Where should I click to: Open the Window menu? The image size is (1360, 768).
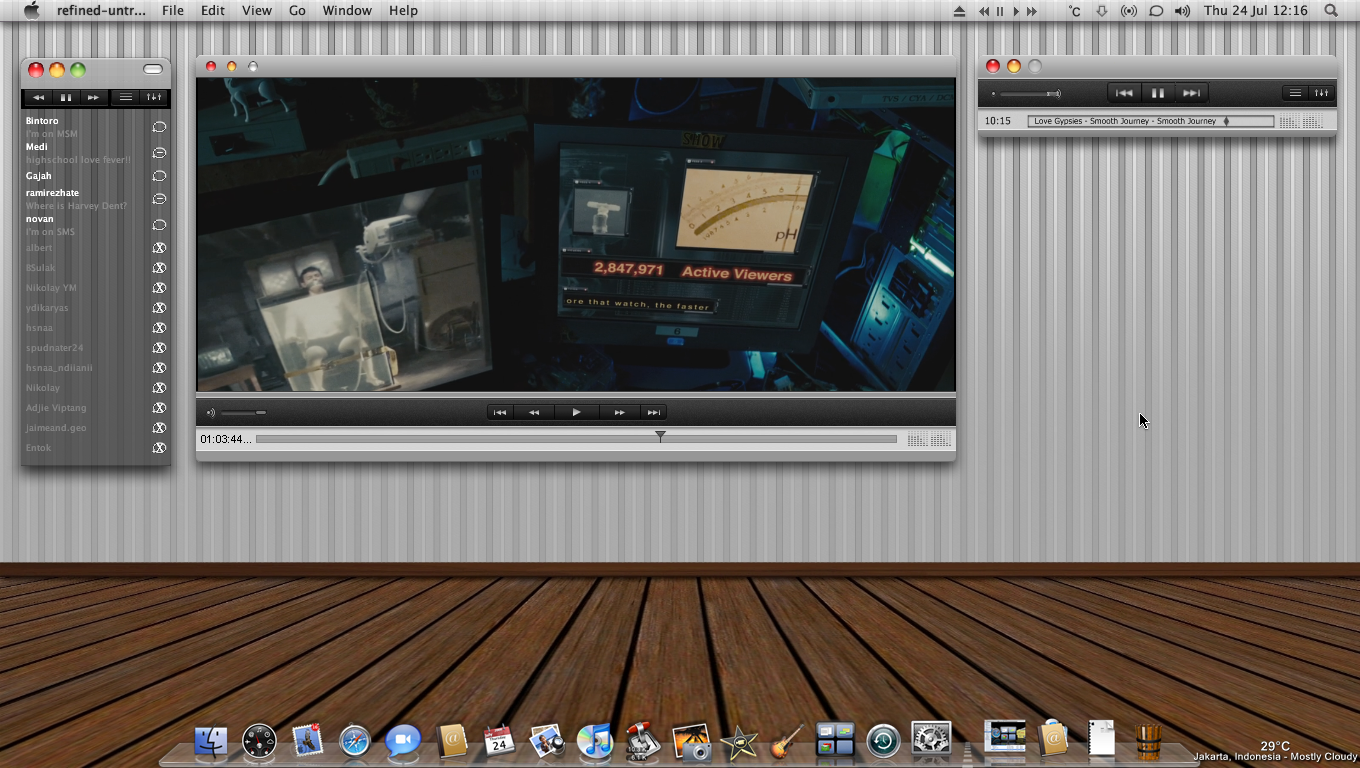point(347,10)
